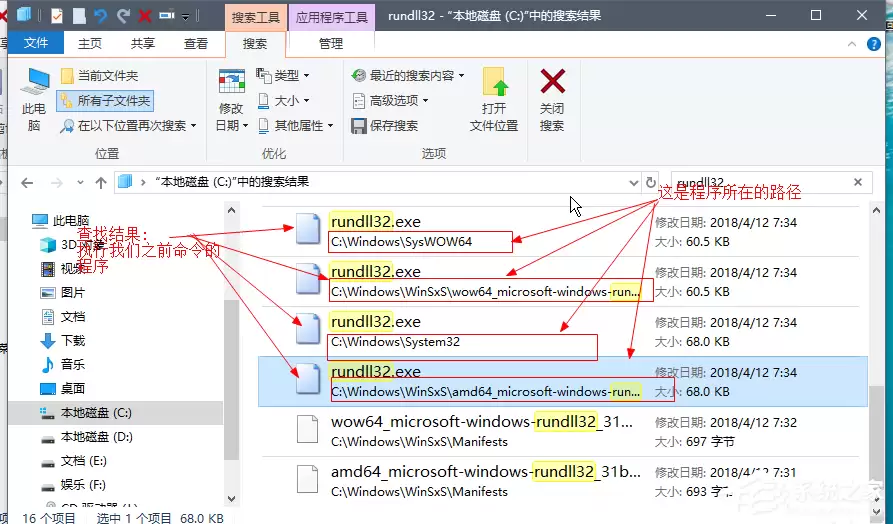Select amd64_microsoft-windows-rundll32 manifest file
Screen dimensions: 893x524
pos(563,481)
